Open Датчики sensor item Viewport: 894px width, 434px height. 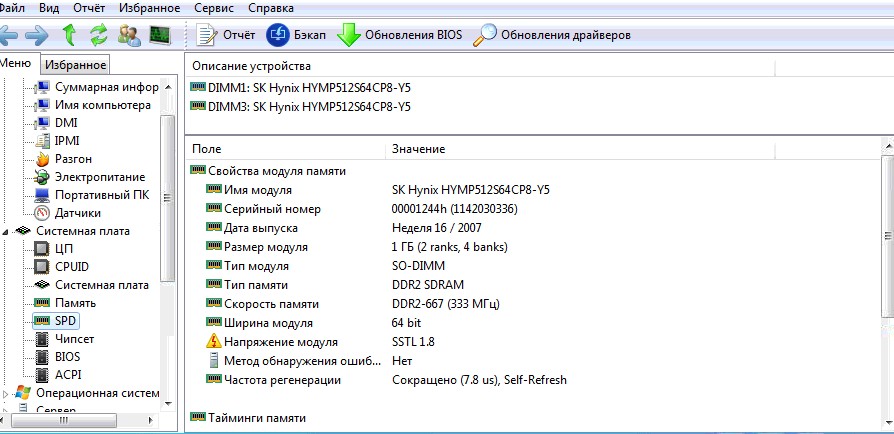point(68,213)
